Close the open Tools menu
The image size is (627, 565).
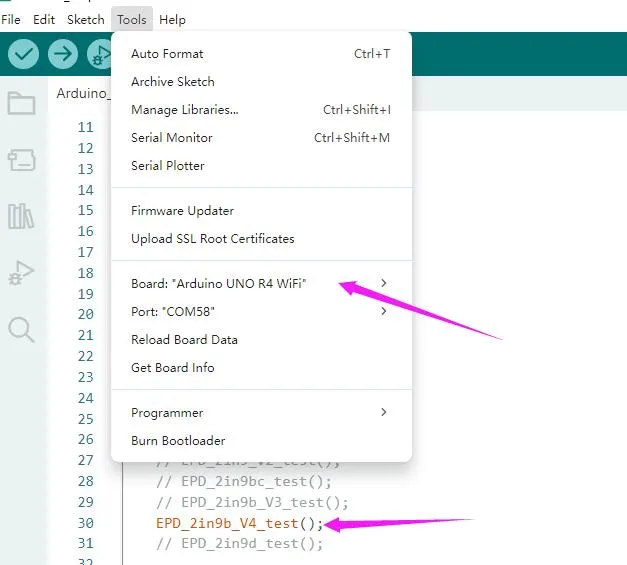pos(132,19)
